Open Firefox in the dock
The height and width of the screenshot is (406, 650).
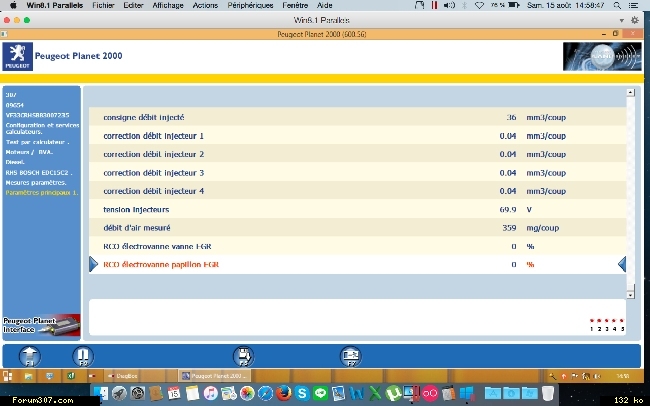click(284, 393)
